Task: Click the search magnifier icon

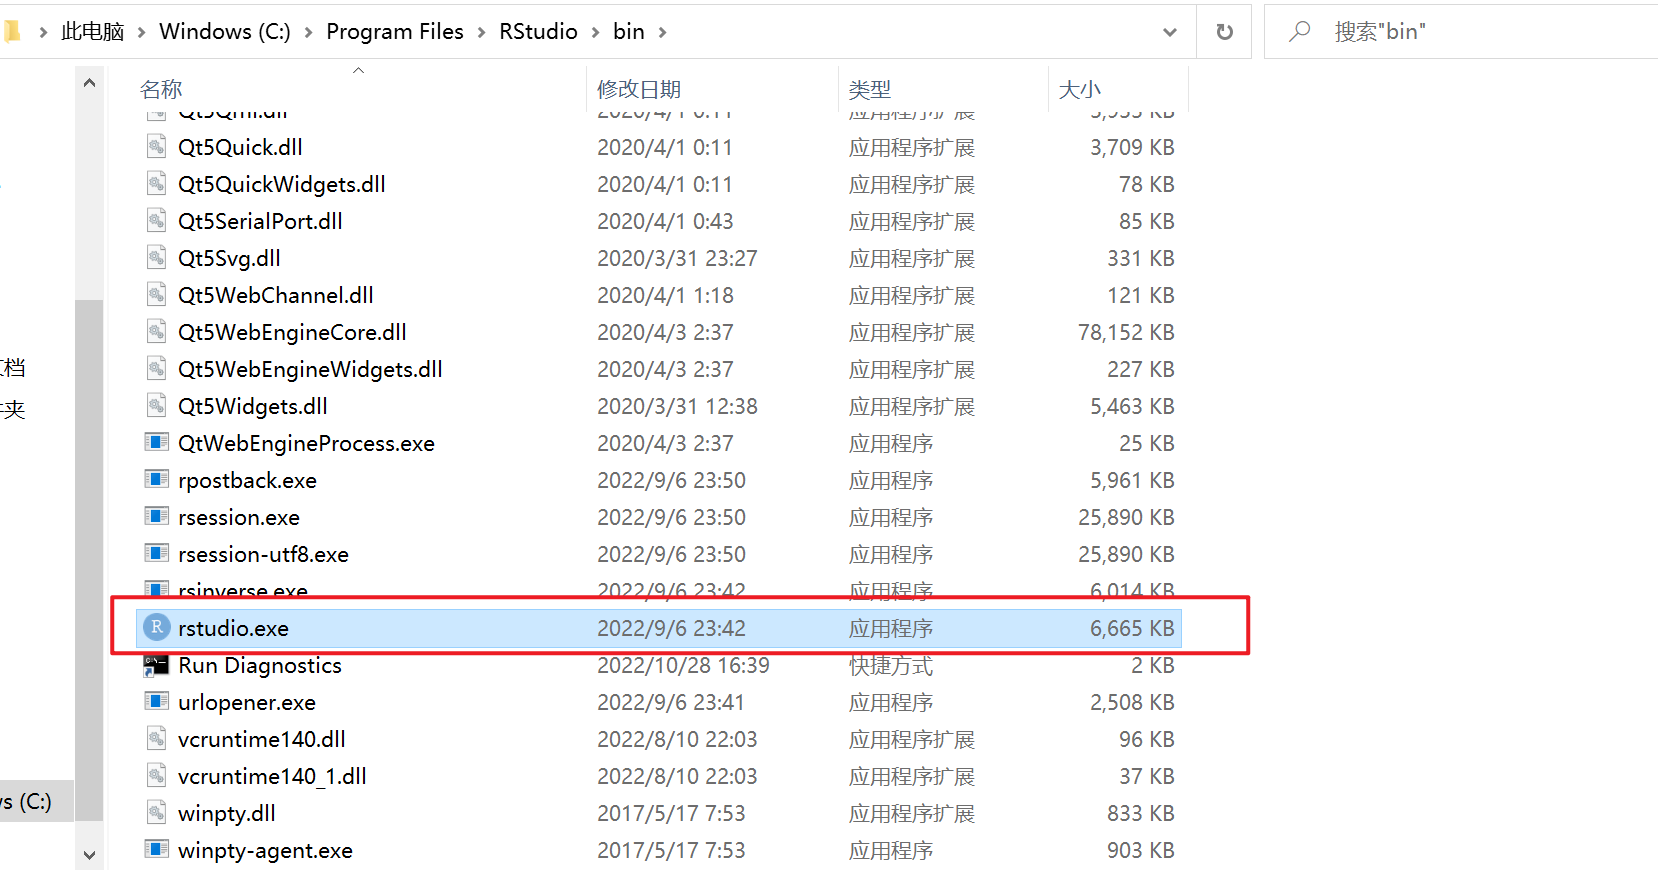Action: tap(1299, 32)
